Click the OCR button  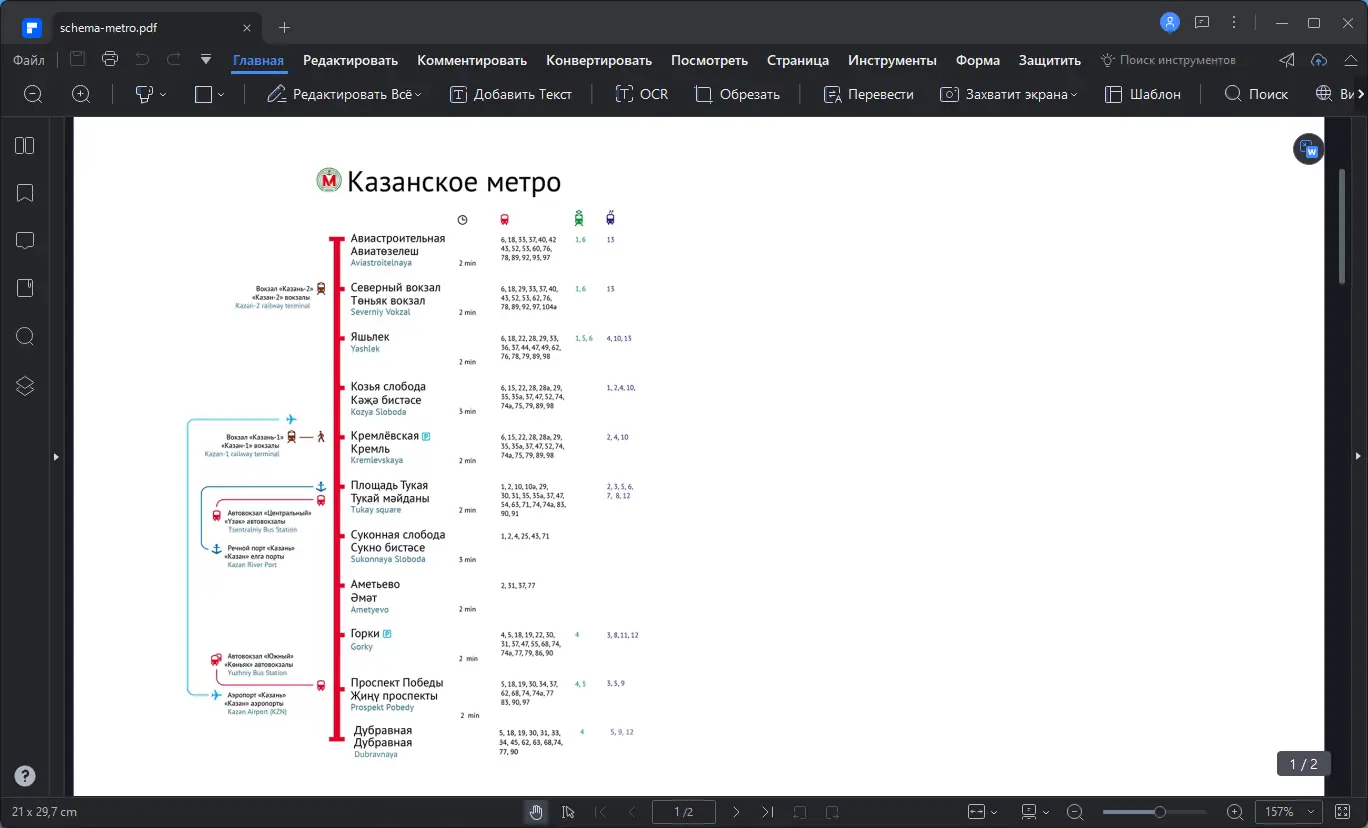641,94
